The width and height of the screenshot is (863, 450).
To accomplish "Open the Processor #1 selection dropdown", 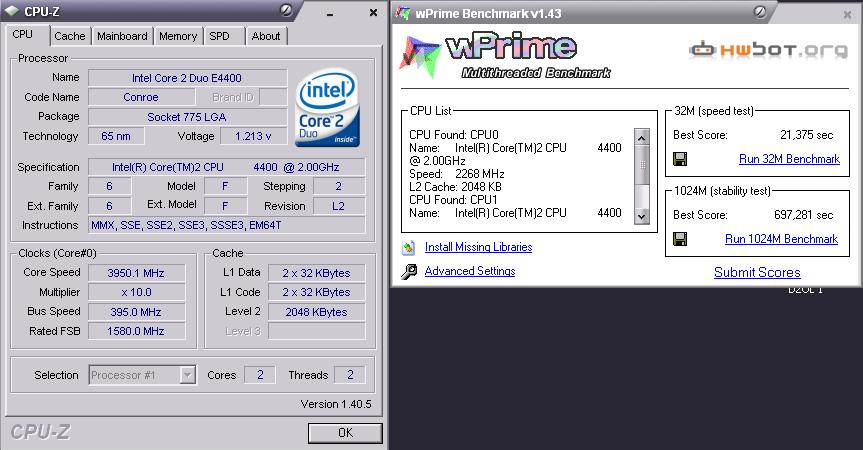I will 188,375.
